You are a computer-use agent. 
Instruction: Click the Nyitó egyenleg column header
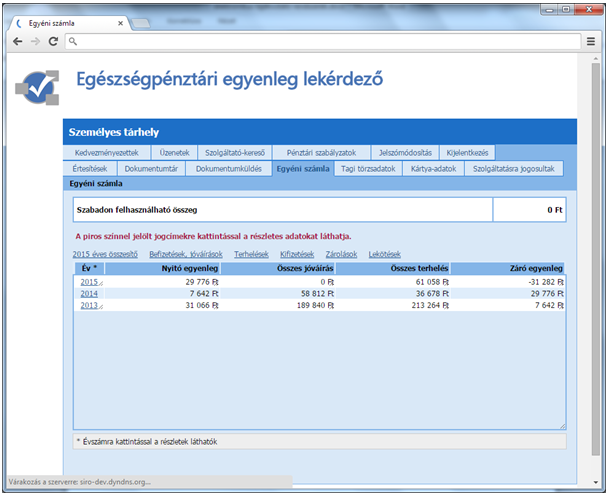[x=162, y=268]
